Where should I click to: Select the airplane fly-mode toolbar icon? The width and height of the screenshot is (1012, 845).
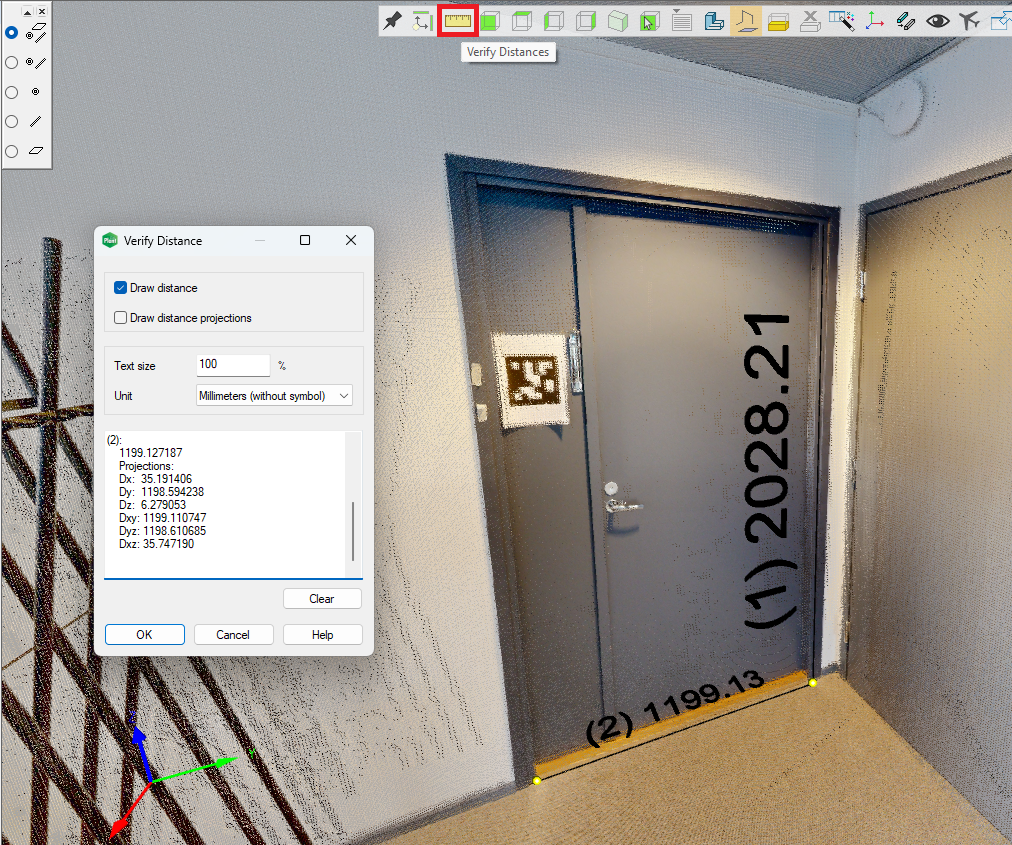(968, 20)
